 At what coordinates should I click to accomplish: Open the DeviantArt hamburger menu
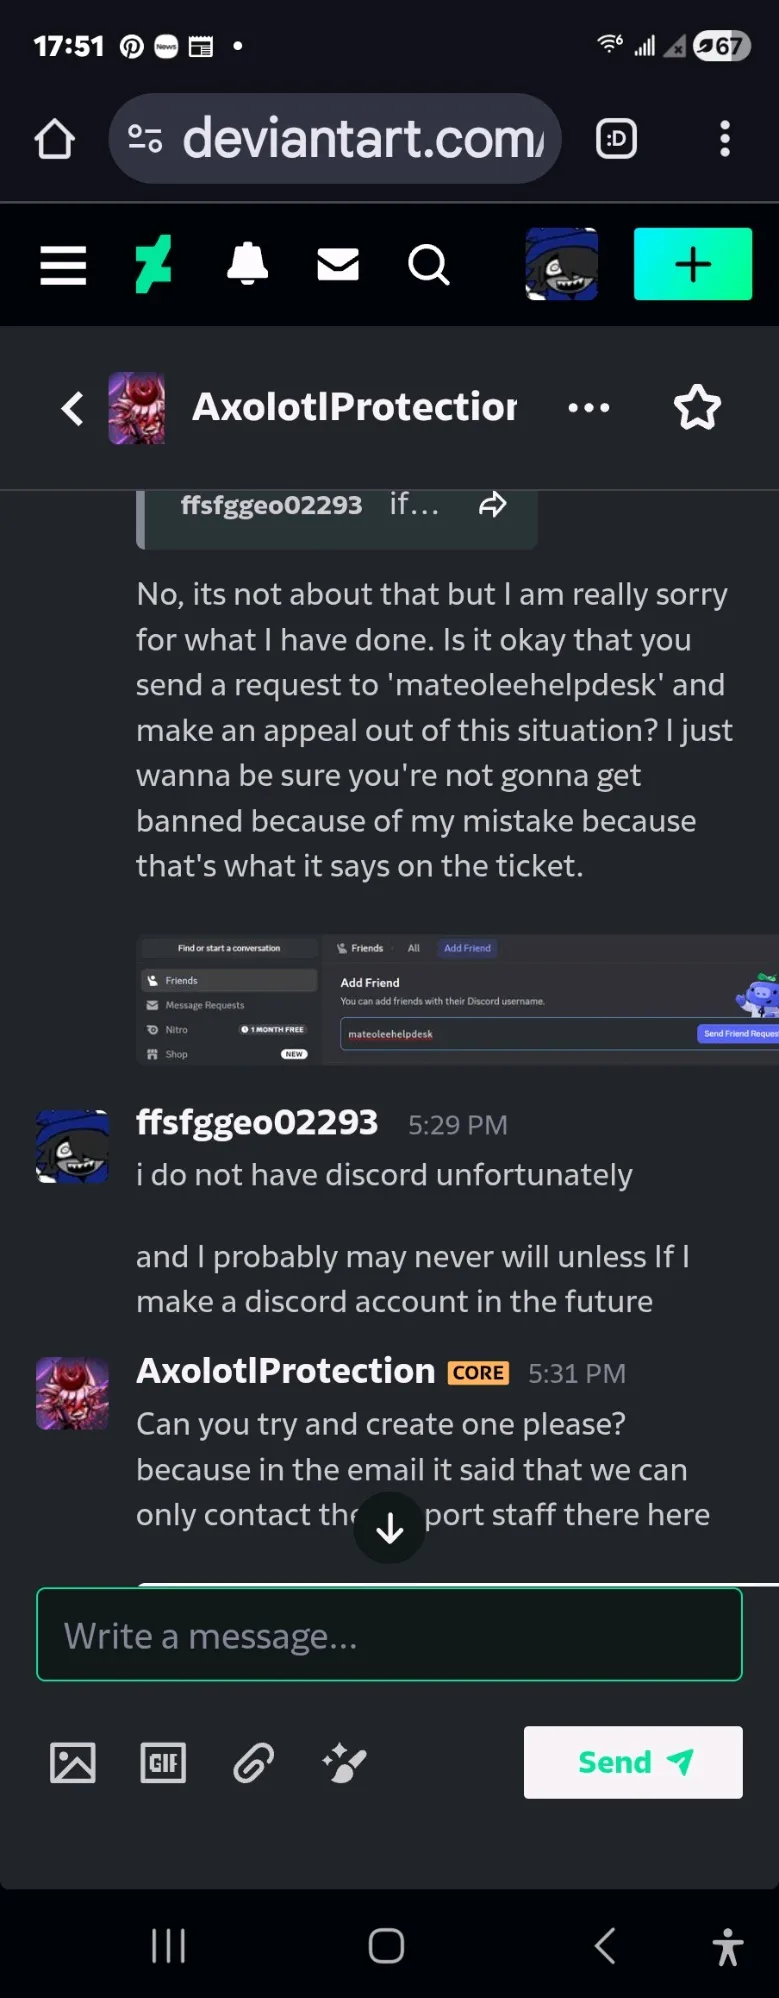coord(63,265)
